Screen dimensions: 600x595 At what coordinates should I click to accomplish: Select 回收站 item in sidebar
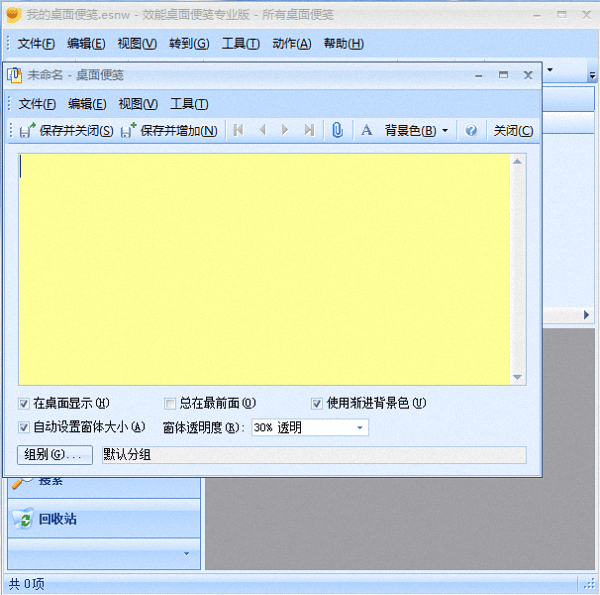[x=104, y=519]
